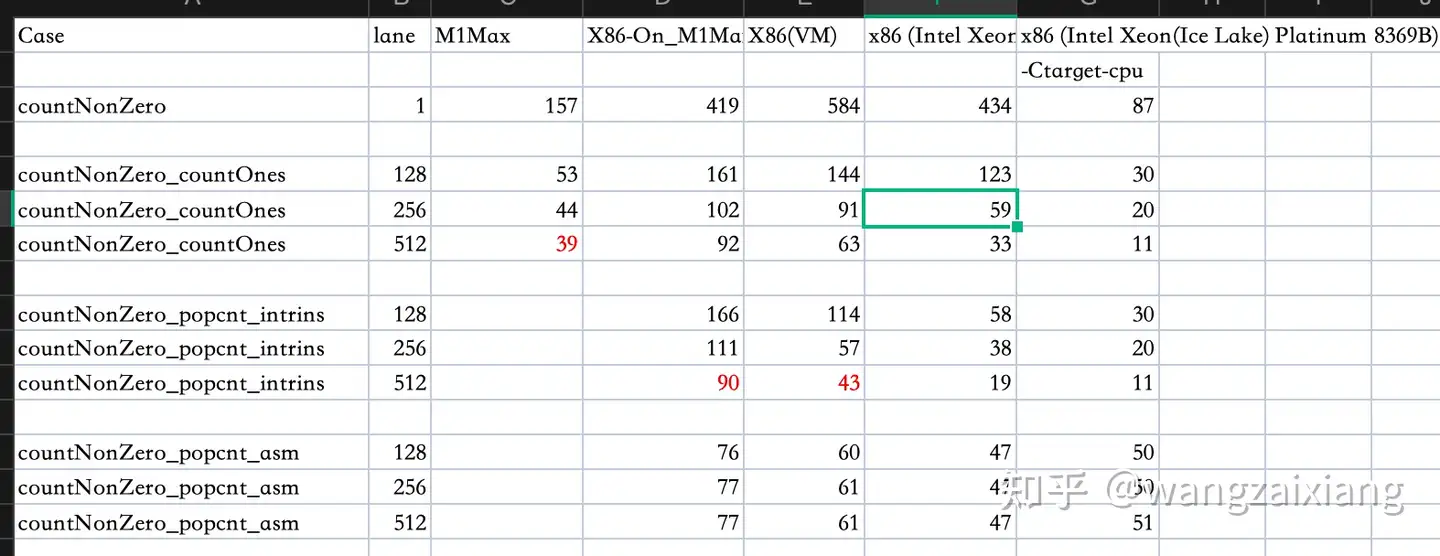This screenshot has width=1440, height=556.
Task: Select the cell containing 434
Action: [940, 105]
